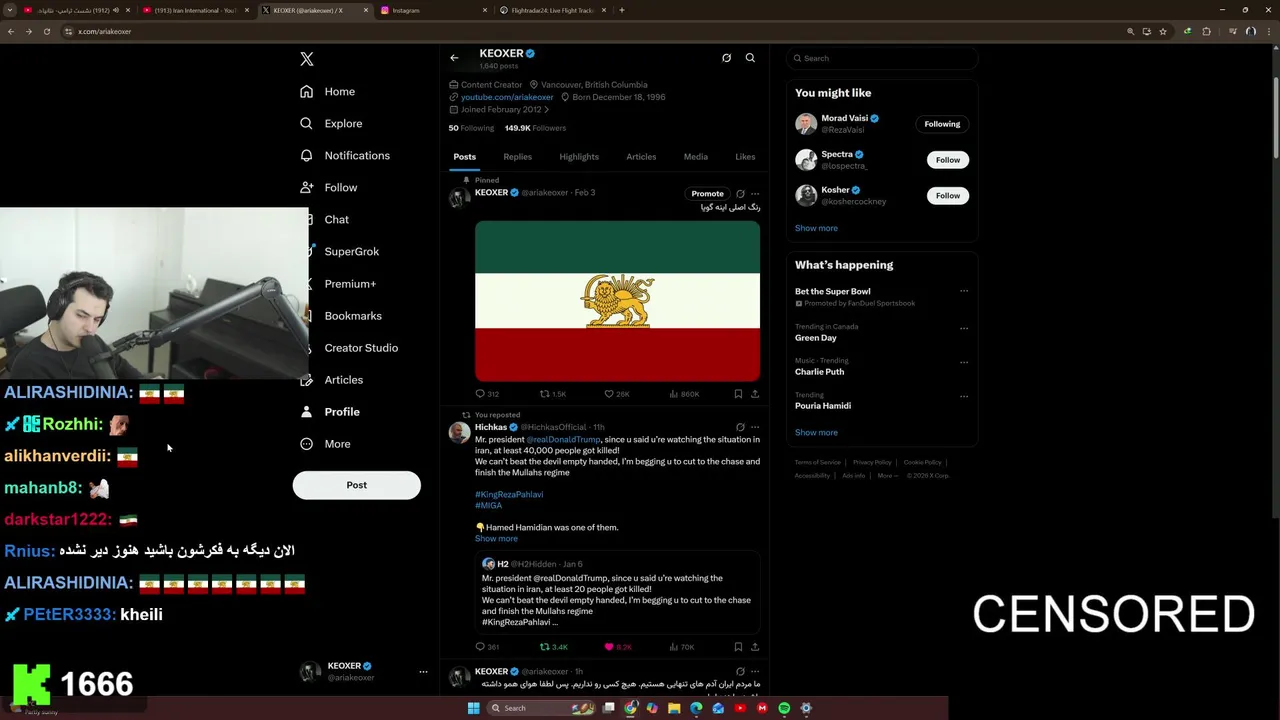
Task: Like the pinned post with 26K likes
Action: (616, 394)
